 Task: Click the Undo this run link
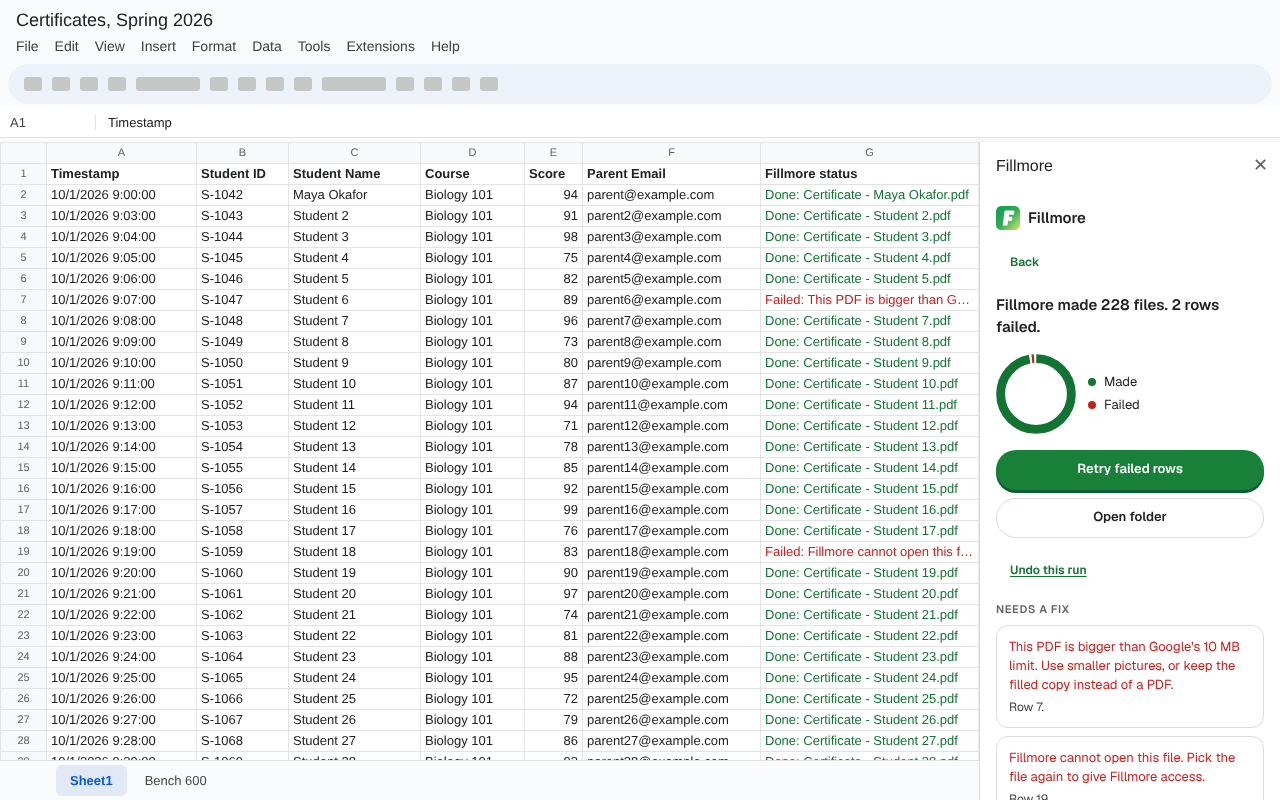pyautogui.click(x=1048, y=570)
